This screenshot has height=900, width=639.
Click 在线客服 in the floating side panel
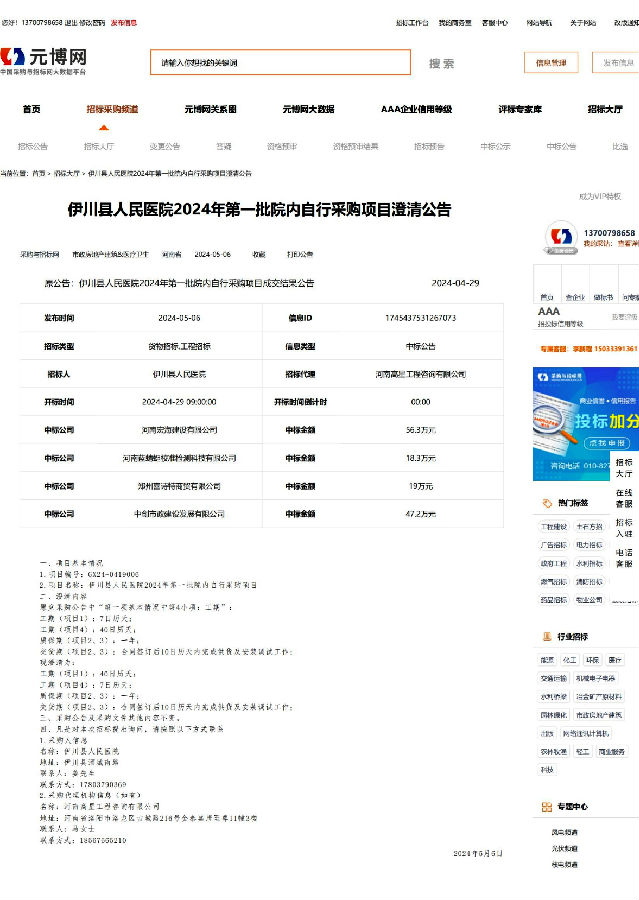[x=624, y=498]
